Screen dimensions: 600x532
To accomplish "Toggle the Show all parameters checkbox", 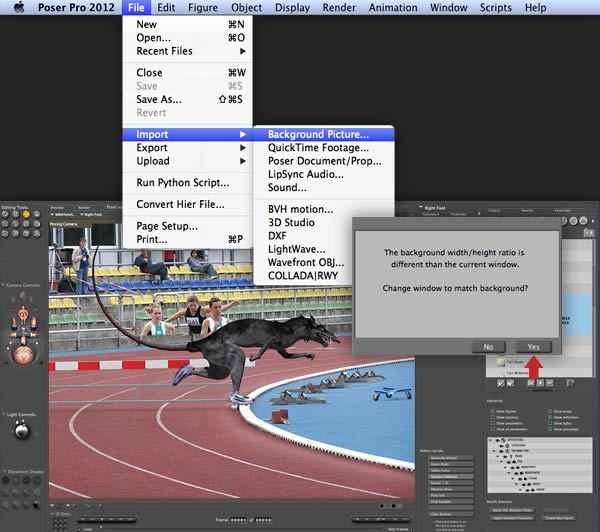I will click(493, 429).
